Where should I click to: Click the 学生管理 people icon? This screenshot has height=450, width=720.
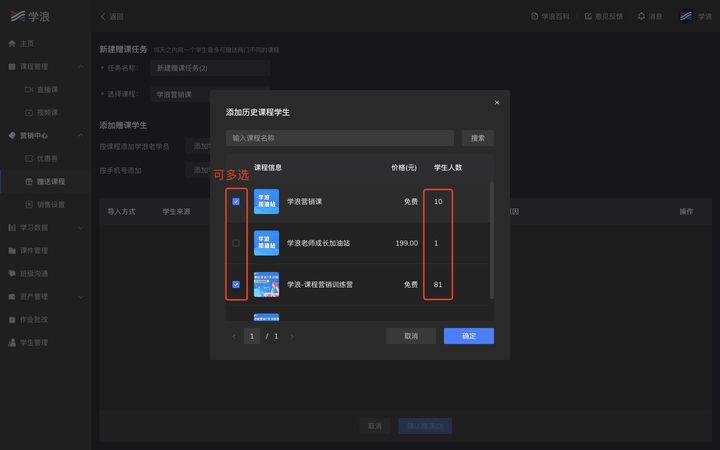pyautogui.click(x=12, y=343)
